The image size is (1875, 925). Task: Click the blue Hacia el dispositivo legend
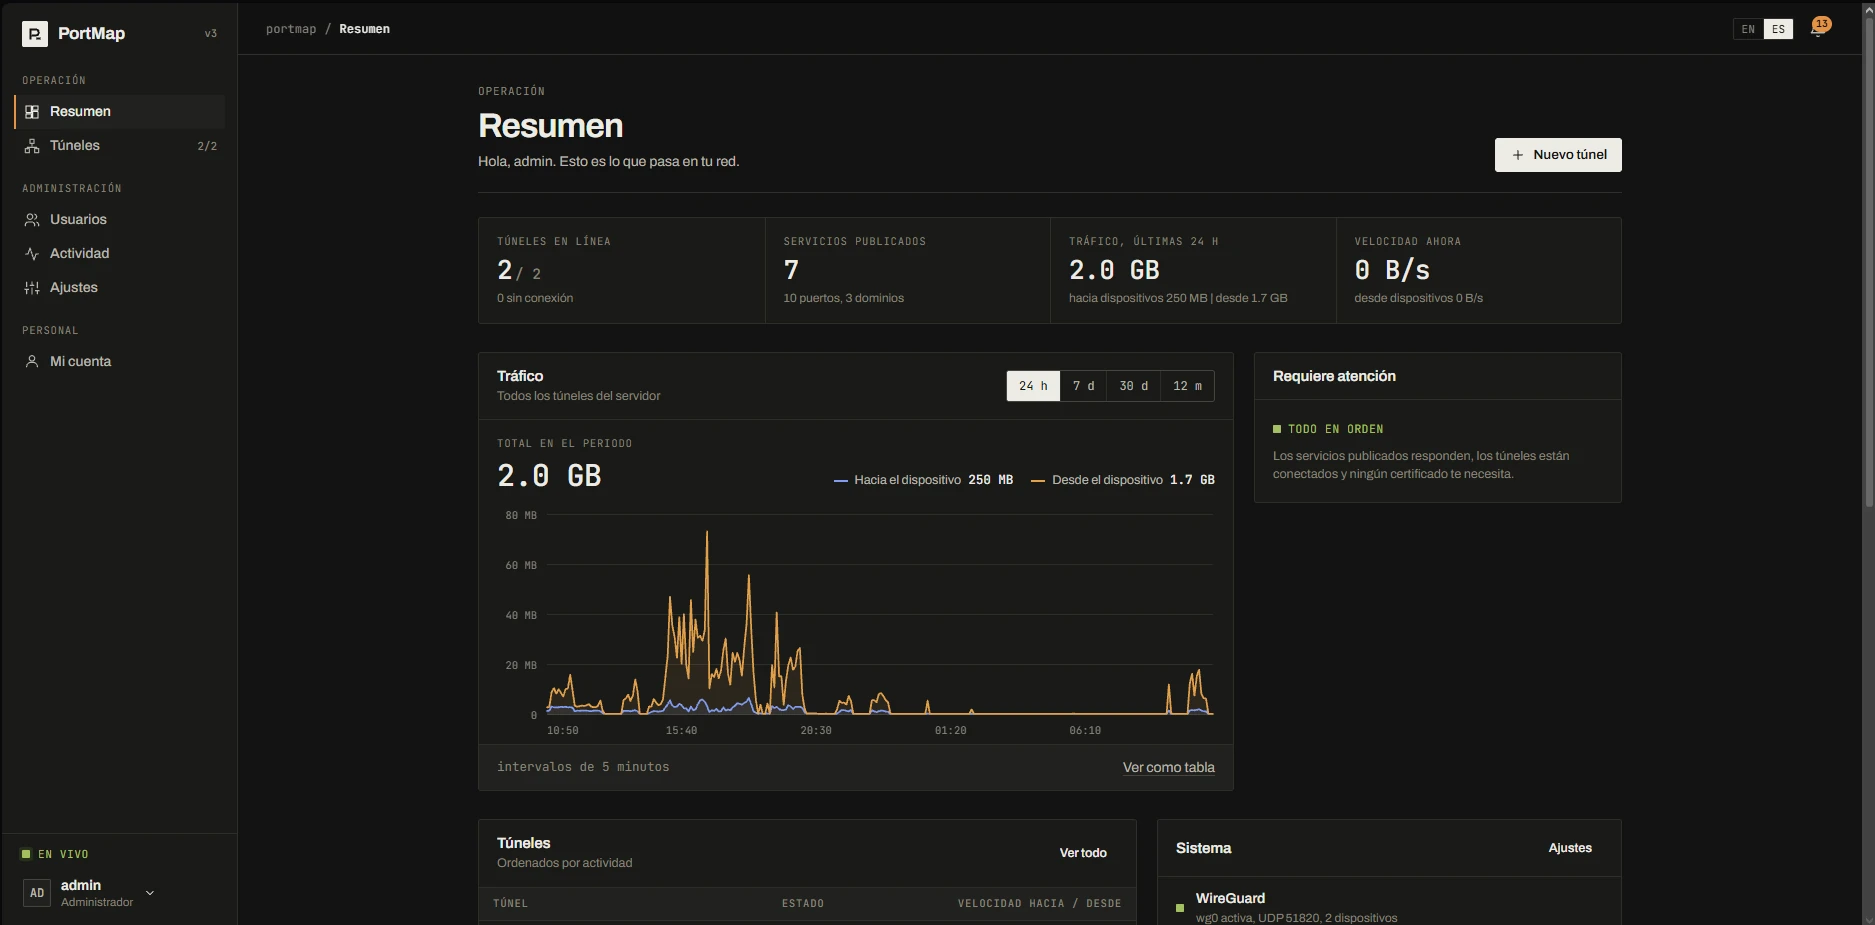coord(923,480)
